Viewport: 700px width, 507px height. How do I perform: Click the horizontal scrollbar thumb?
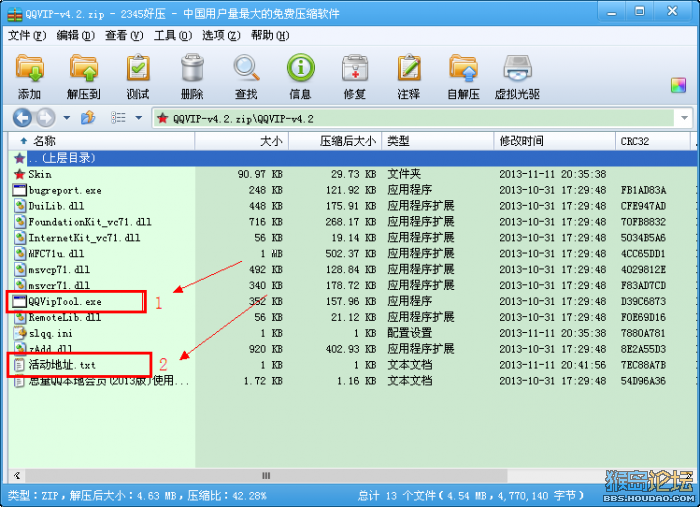tap(266, 476)
